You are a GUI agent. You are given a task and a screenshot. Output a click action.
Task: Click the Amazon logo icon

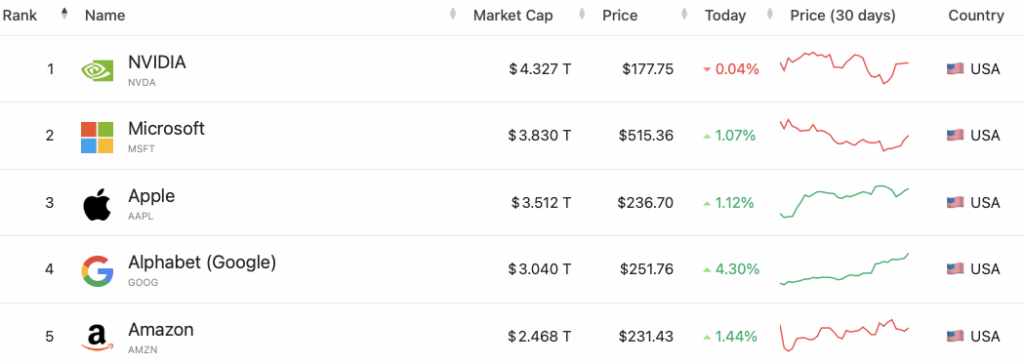click(97, 338)
